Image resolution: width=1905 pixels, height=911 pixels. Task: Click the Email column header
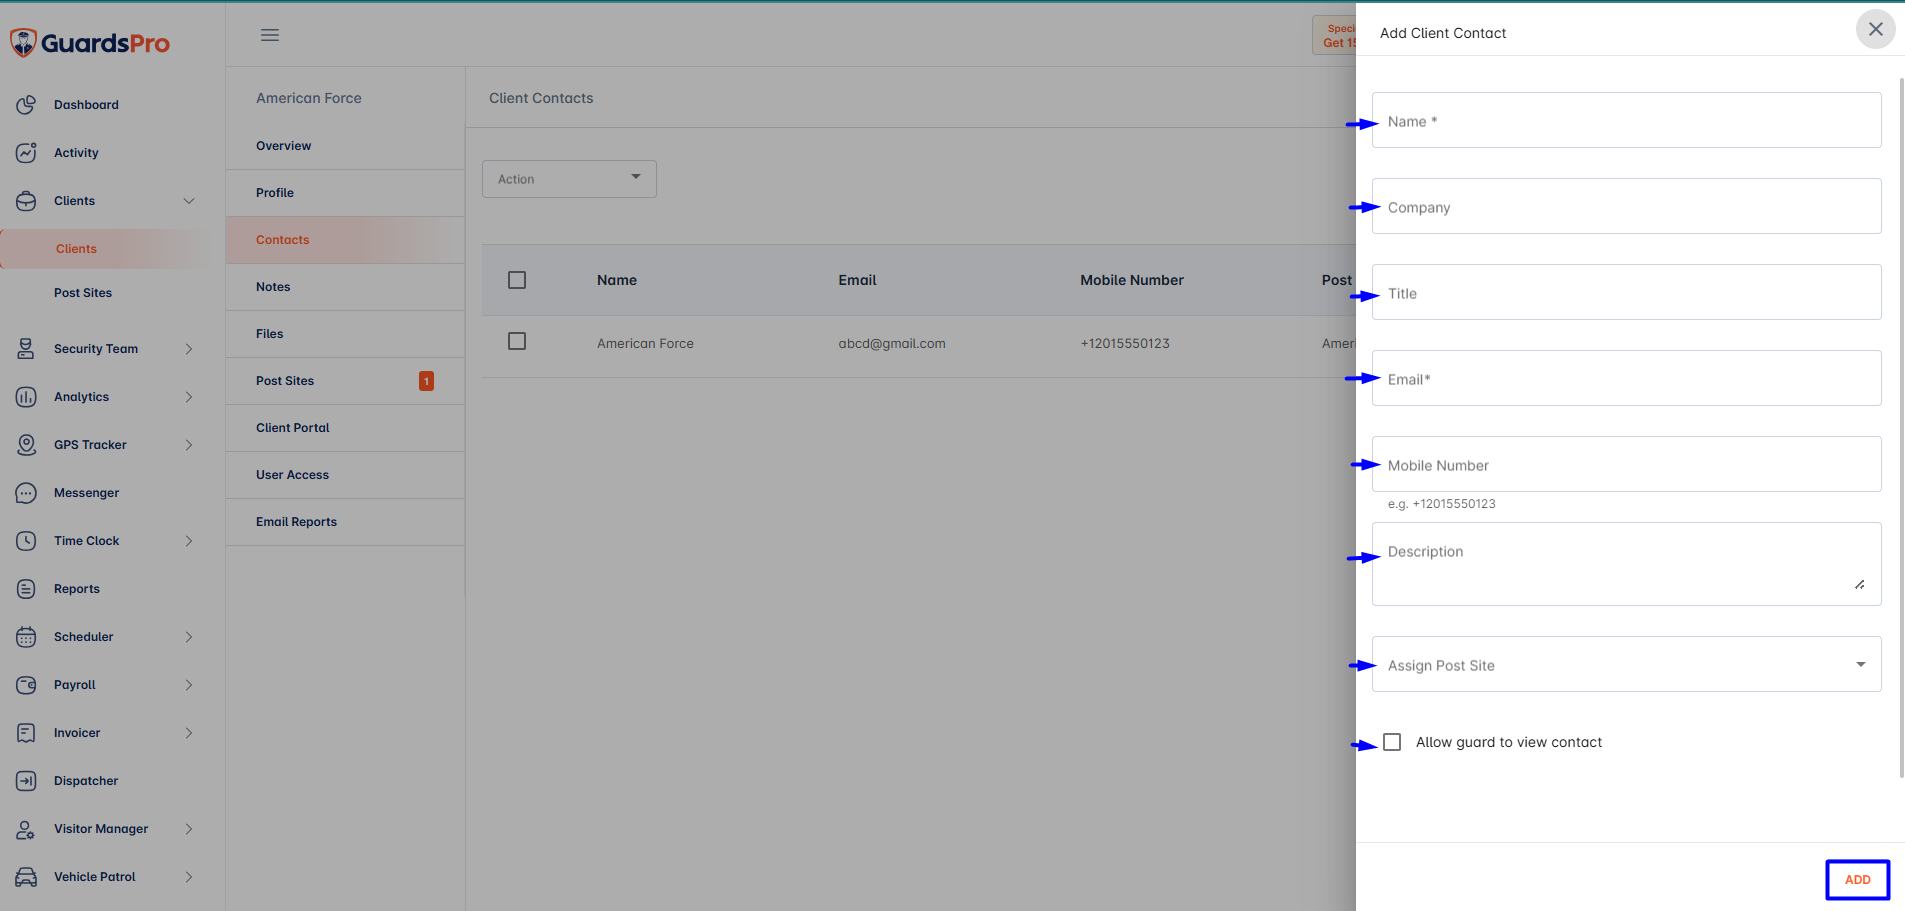[x=857, y=280]
